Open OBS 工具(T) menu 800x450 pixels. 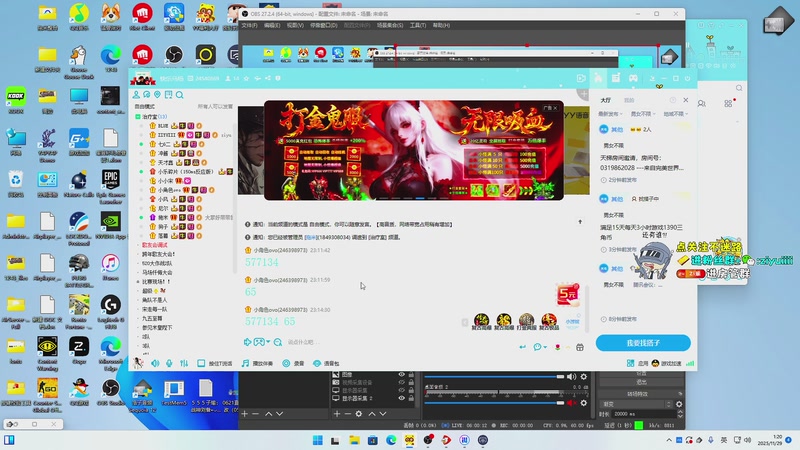point(418,25)
